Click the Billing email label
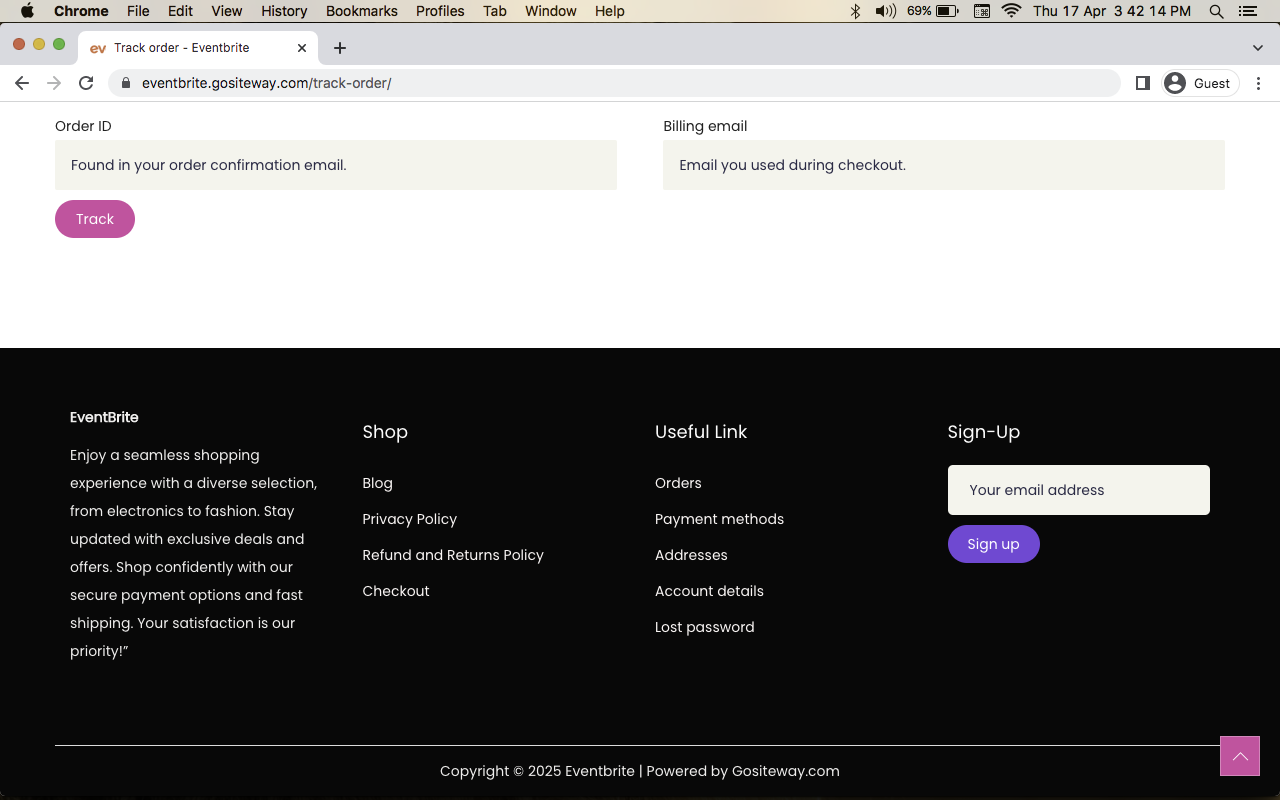The image size is (1280, 800). [x=705, y=126]
